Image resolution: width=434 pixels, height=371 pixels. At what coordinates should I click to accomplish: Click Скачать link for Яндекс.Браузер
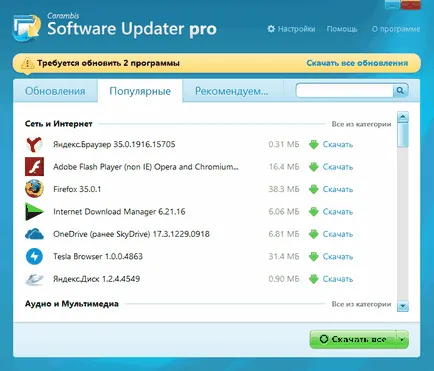point(338,145)
